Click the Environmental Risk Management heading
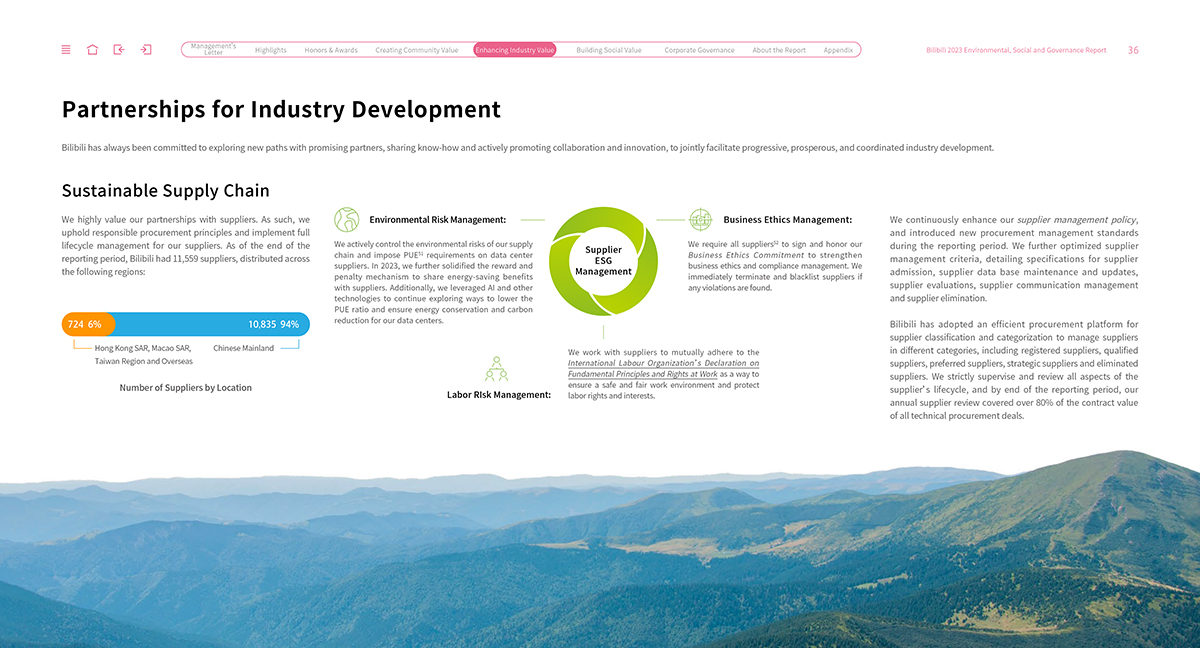Viewport: 1200px width, 648px height. 437,220
